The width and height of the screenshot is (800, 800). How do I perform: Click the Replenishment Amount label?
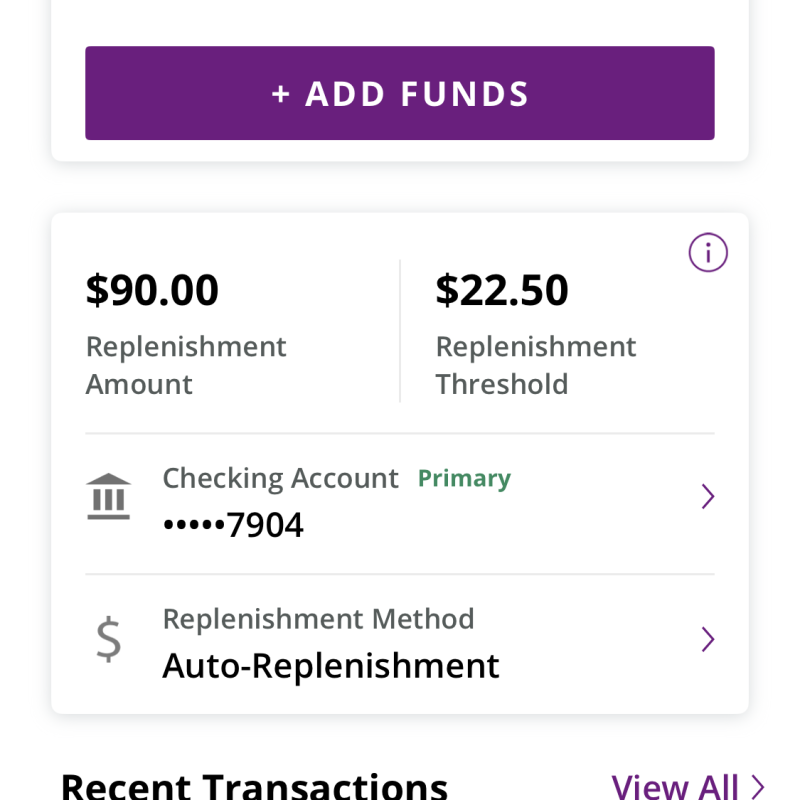coord(186,365)
